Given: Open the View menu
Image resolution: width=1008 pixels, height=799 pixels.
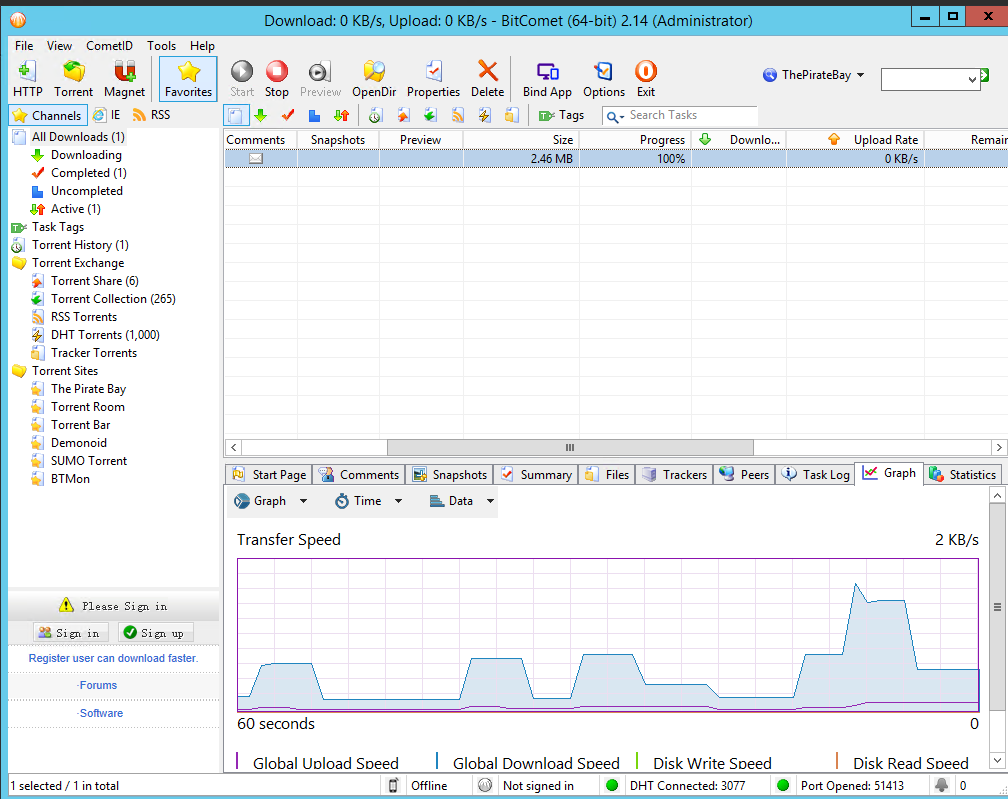Looking at the screenshot, I should point(59,46).
